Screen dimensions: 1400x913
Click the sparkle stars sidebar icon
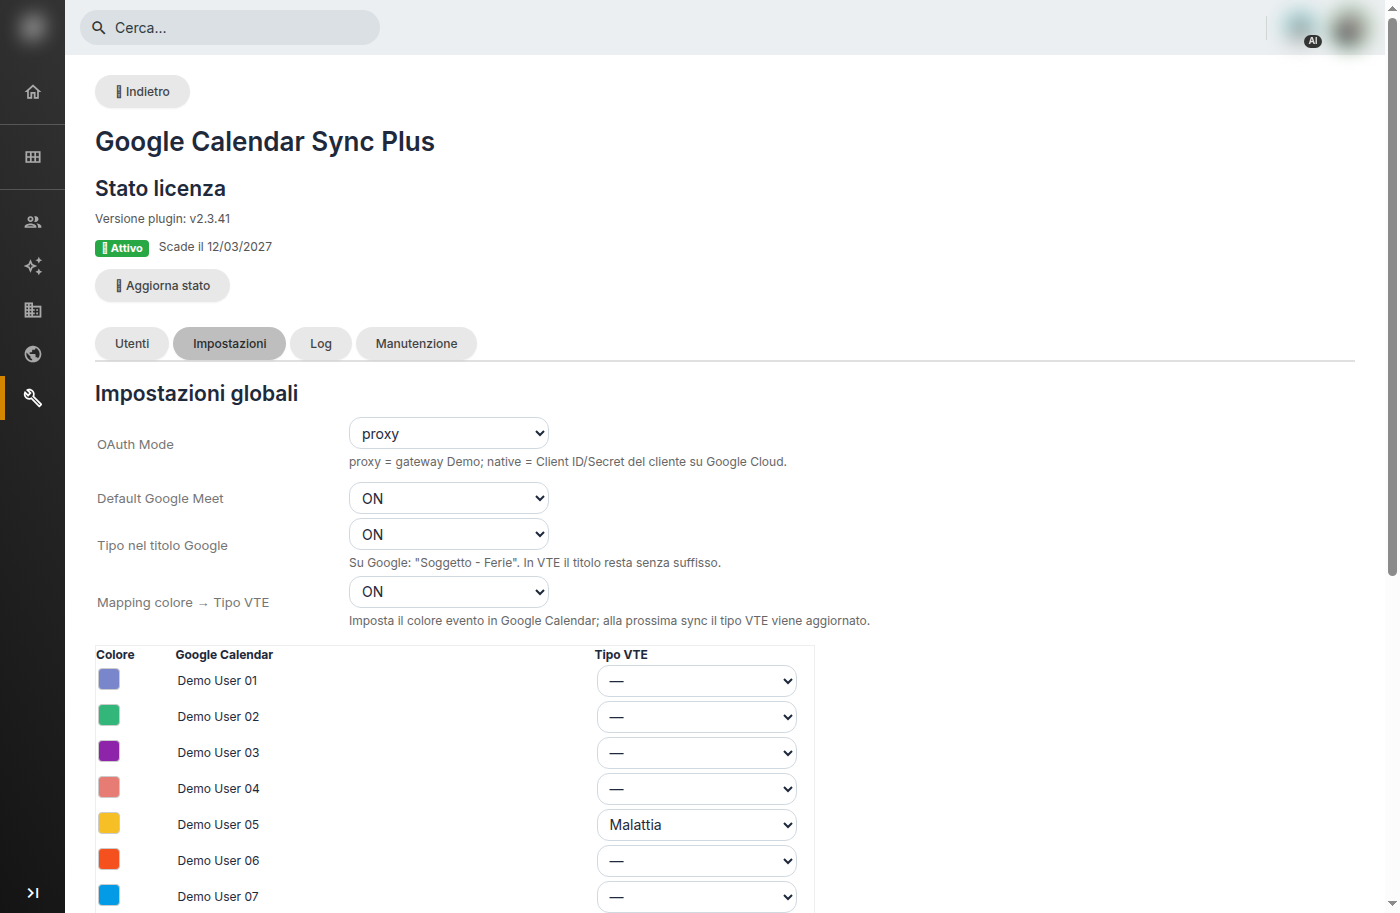[33, 266]
